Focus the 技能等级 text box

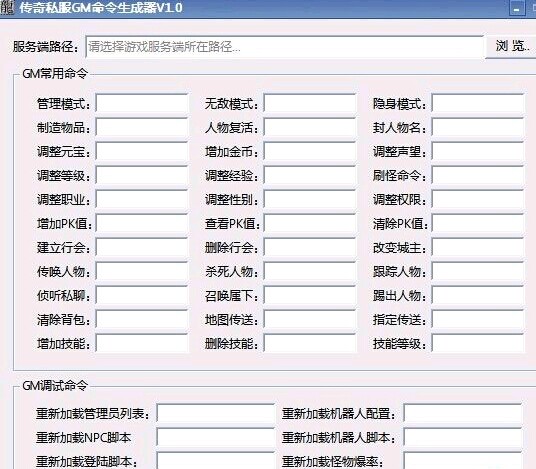point(478,343)
